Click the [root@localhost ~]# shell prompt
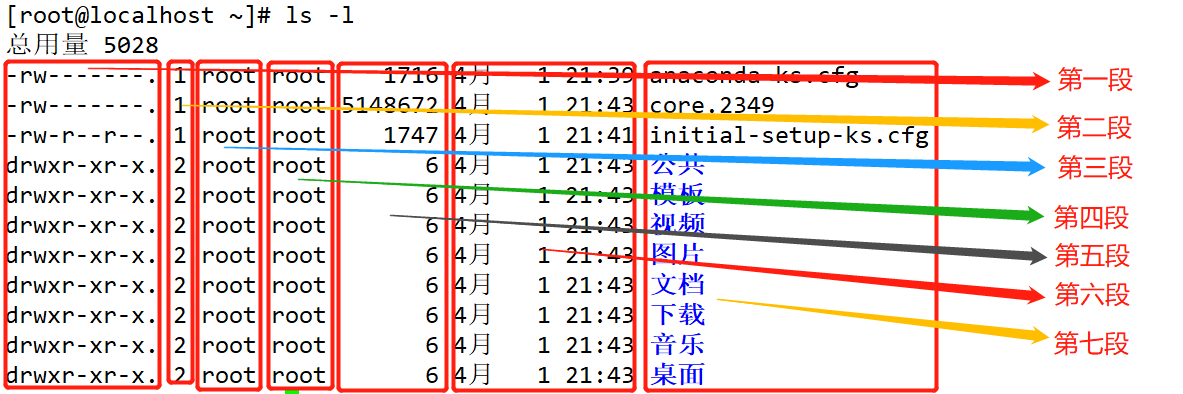 [138, 16]
